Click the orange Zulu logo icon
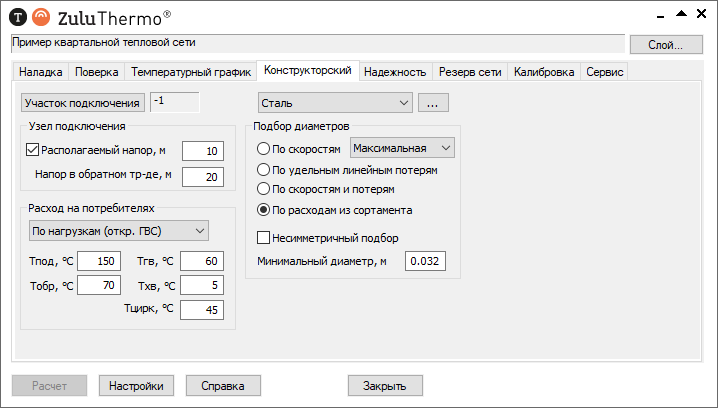The height and width of the screenshot is (408, 718). (39, 16)
